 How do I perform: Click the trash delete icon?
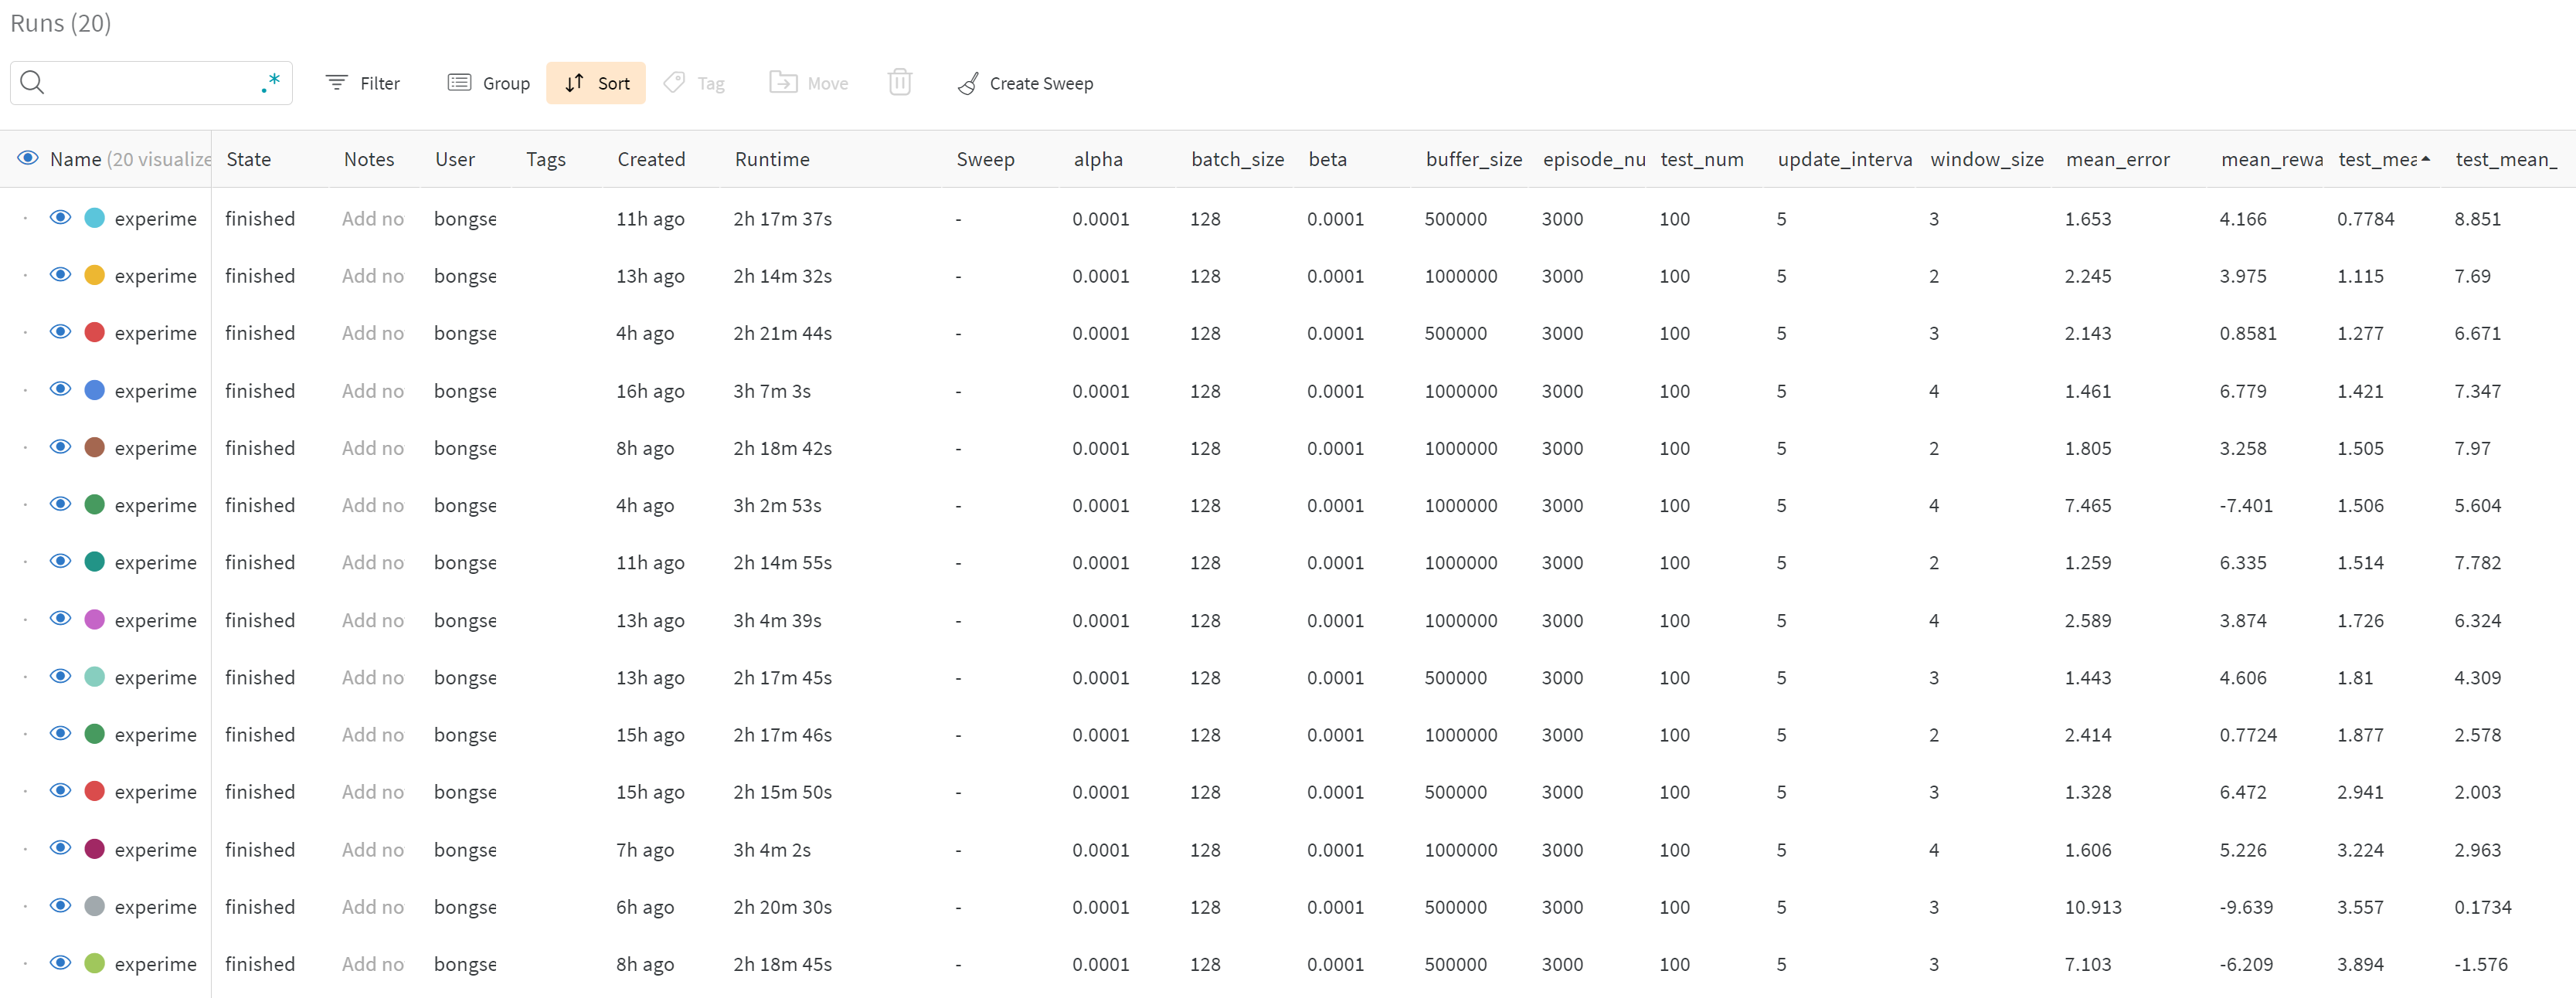tap(899, 83)
